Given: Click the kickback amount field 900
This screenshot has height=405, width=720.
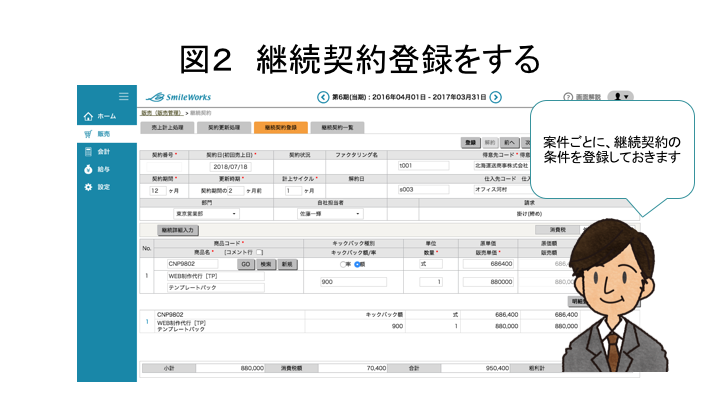Looking at the screenshot, I should (353, 282).
